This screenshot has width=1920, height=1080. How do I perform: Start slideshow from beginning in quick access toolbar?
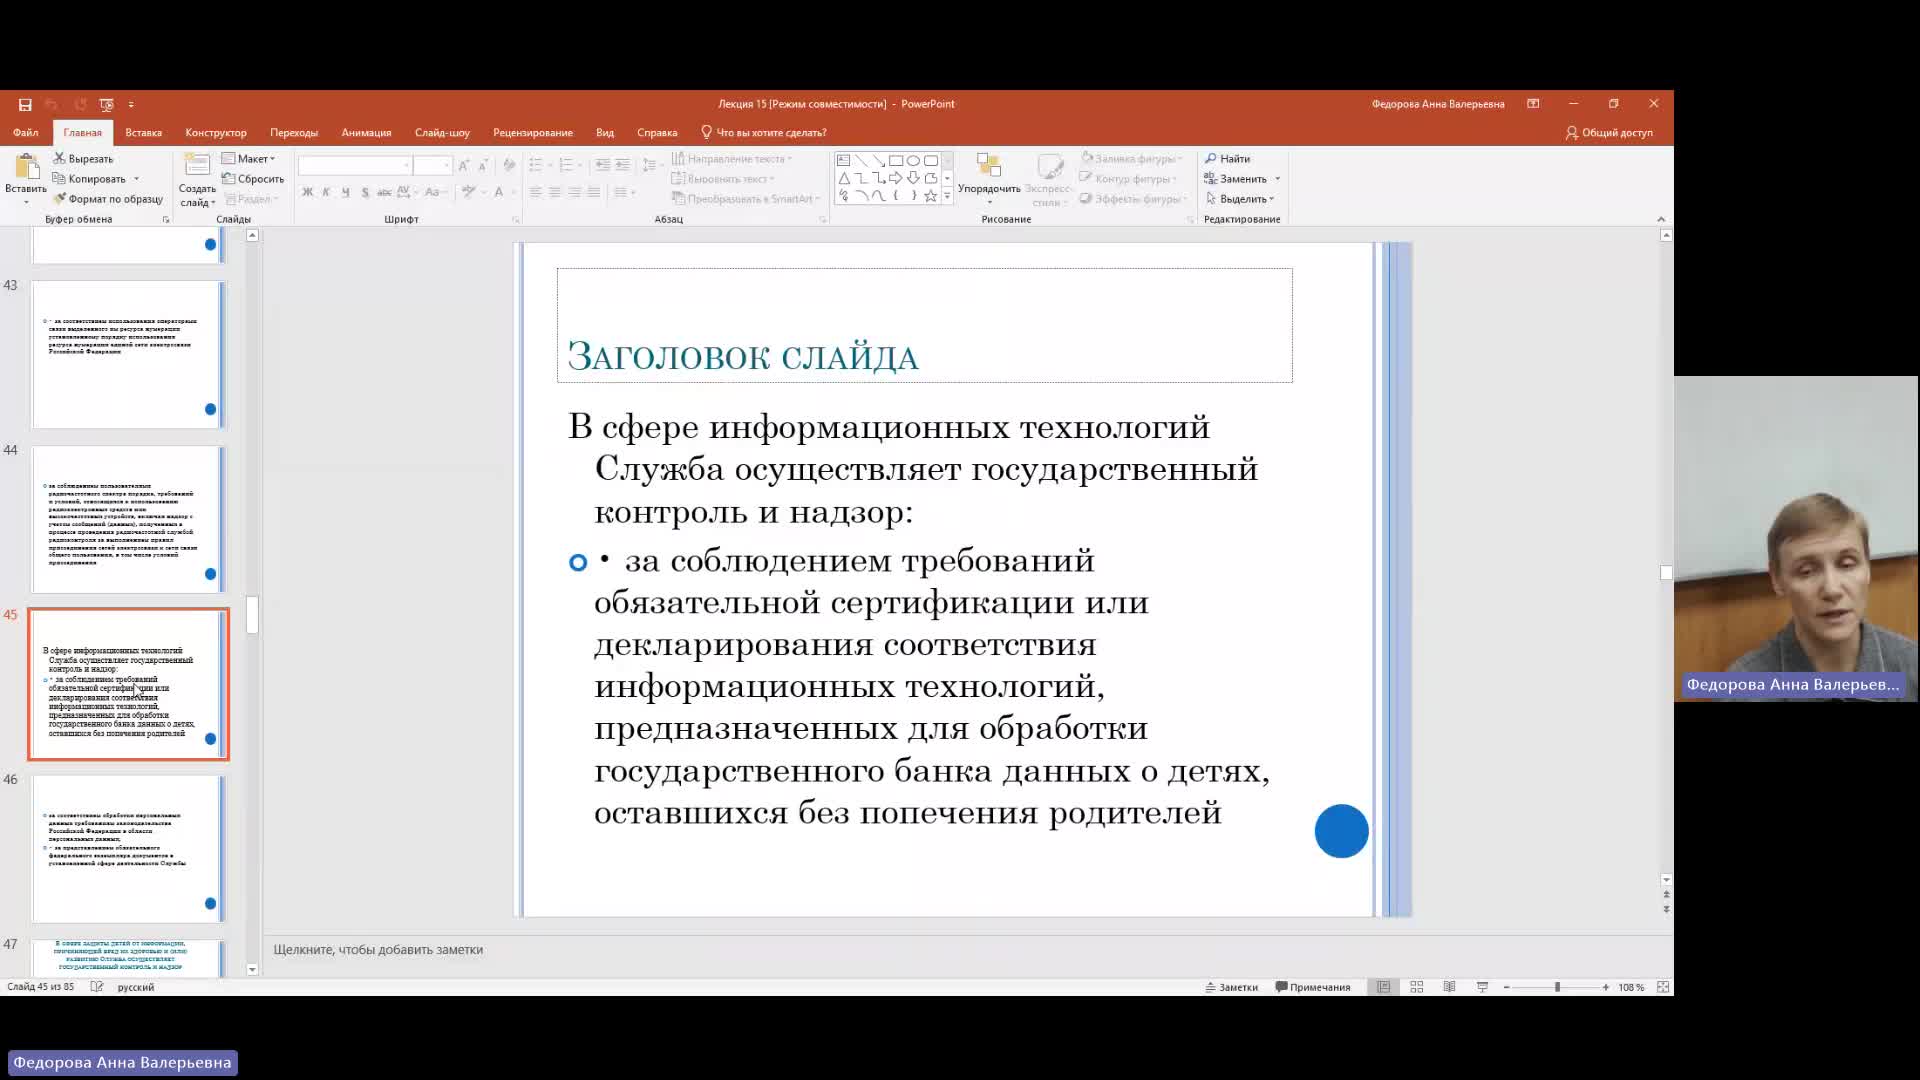(x=106, y=104)
